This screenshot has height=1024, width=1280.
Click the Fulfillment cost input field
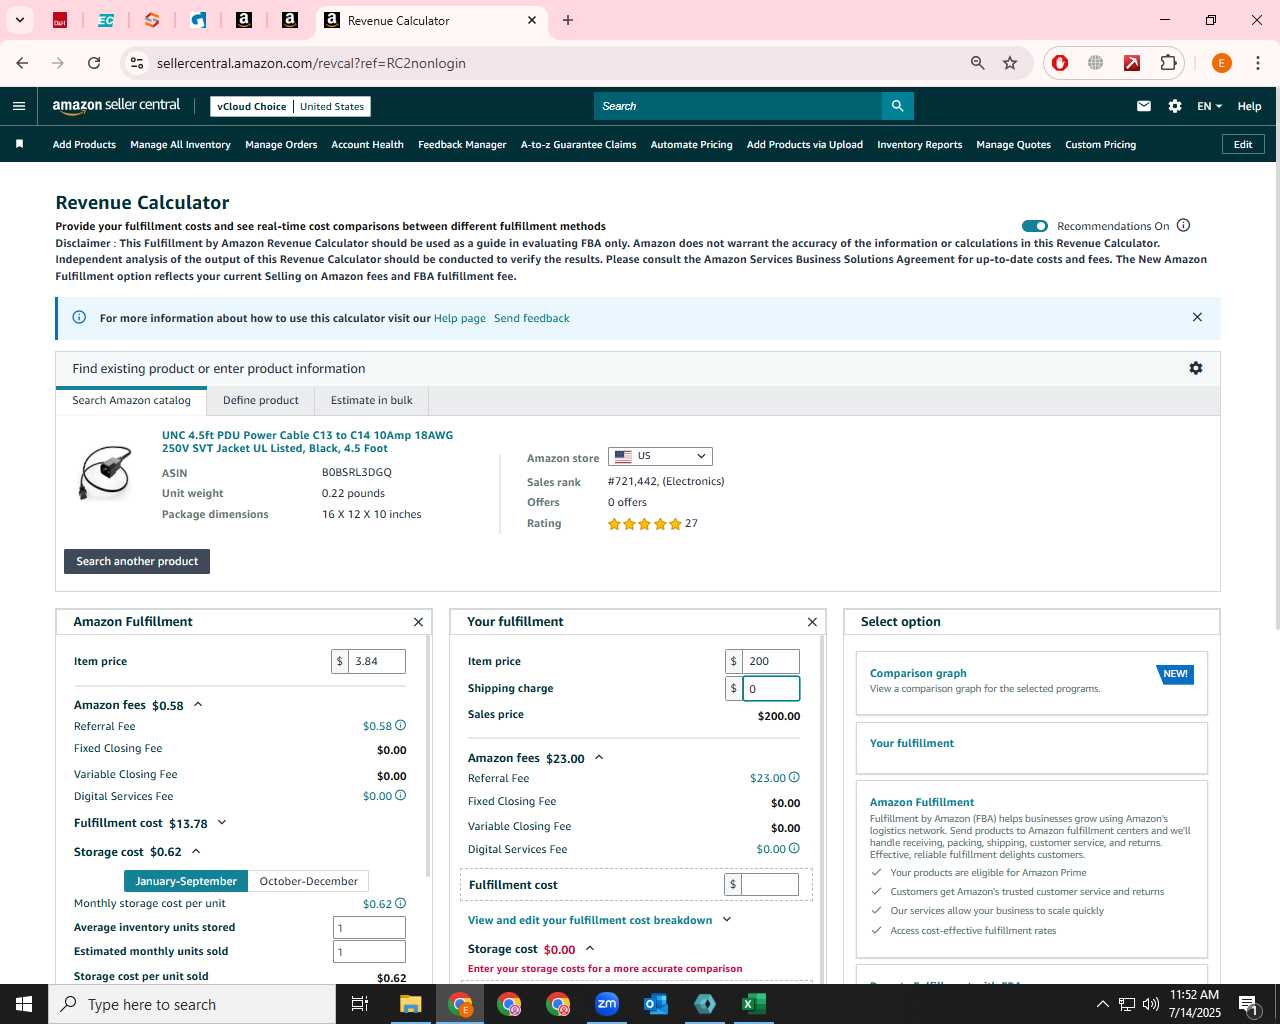pos(769,884)
